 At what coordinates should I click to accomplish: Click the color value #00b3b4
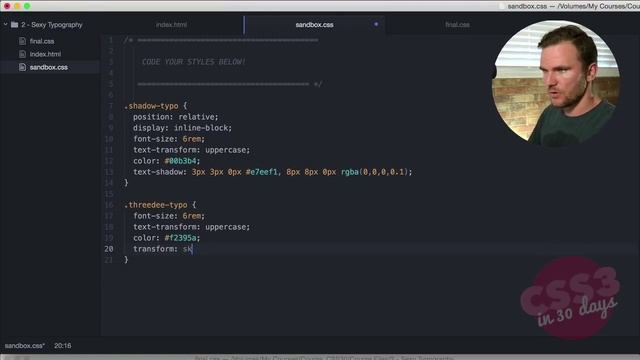(180, 161)
